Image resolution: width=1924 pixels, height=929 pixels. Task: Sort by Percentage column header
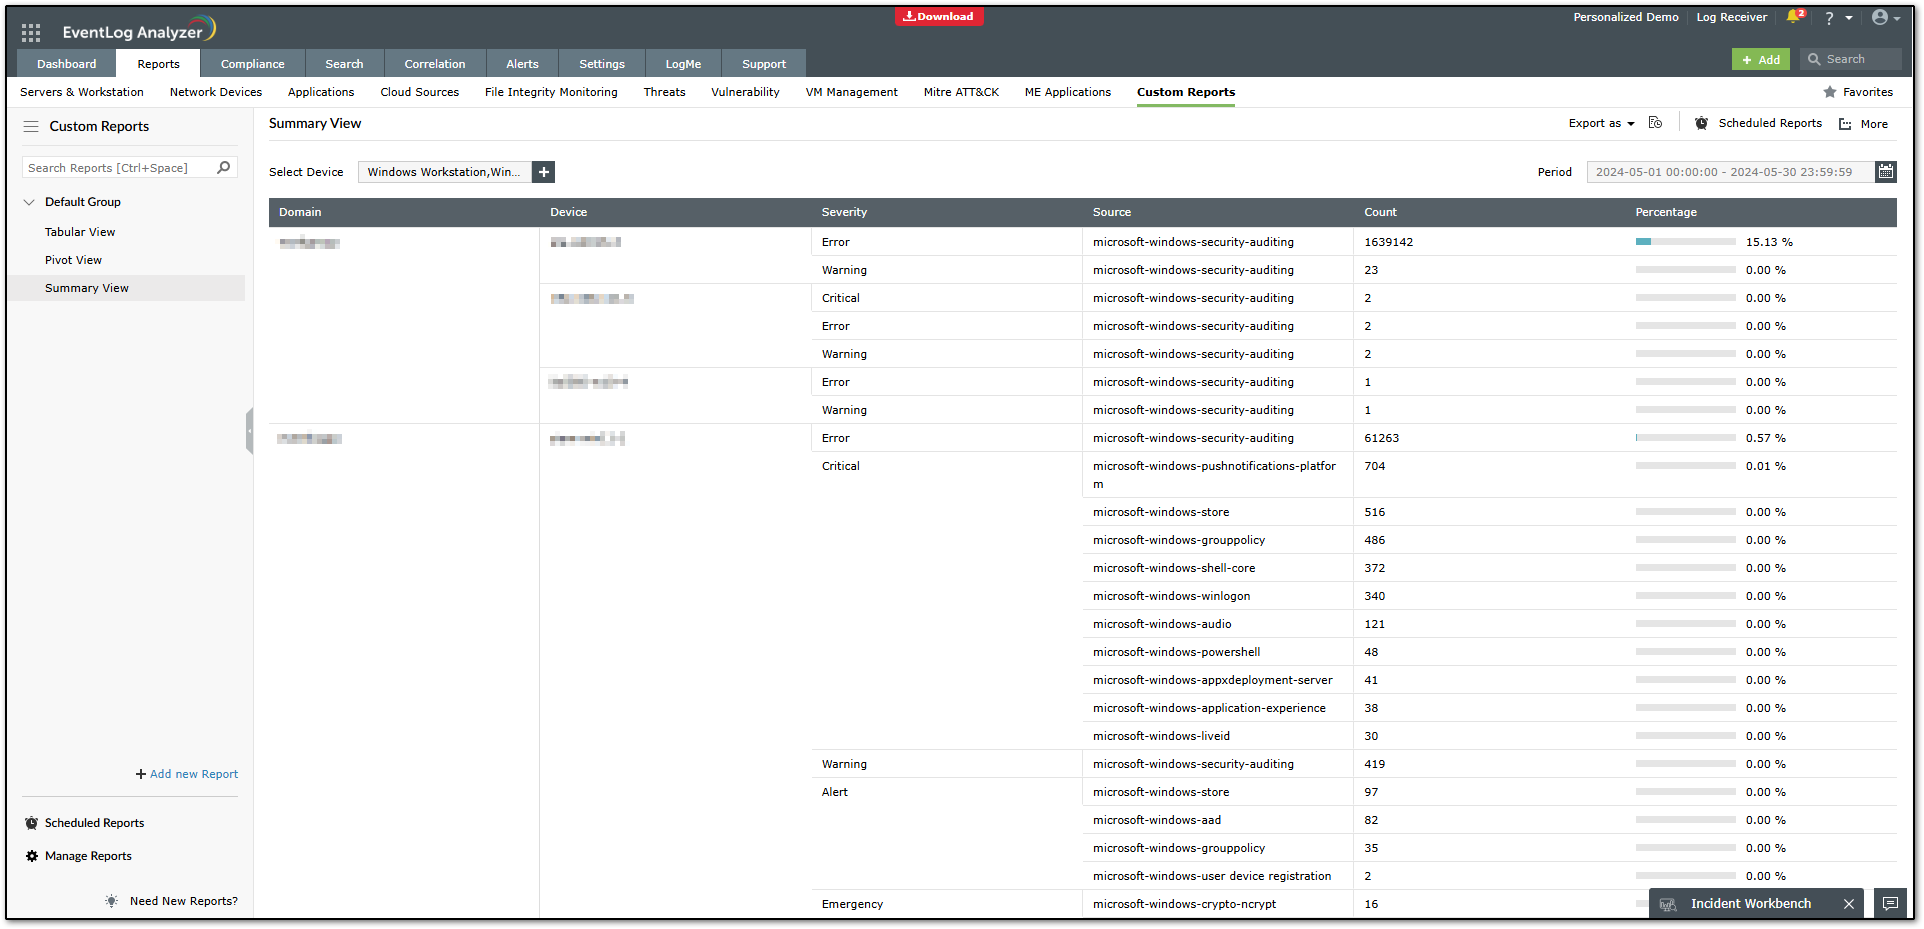pos(1666,212)
